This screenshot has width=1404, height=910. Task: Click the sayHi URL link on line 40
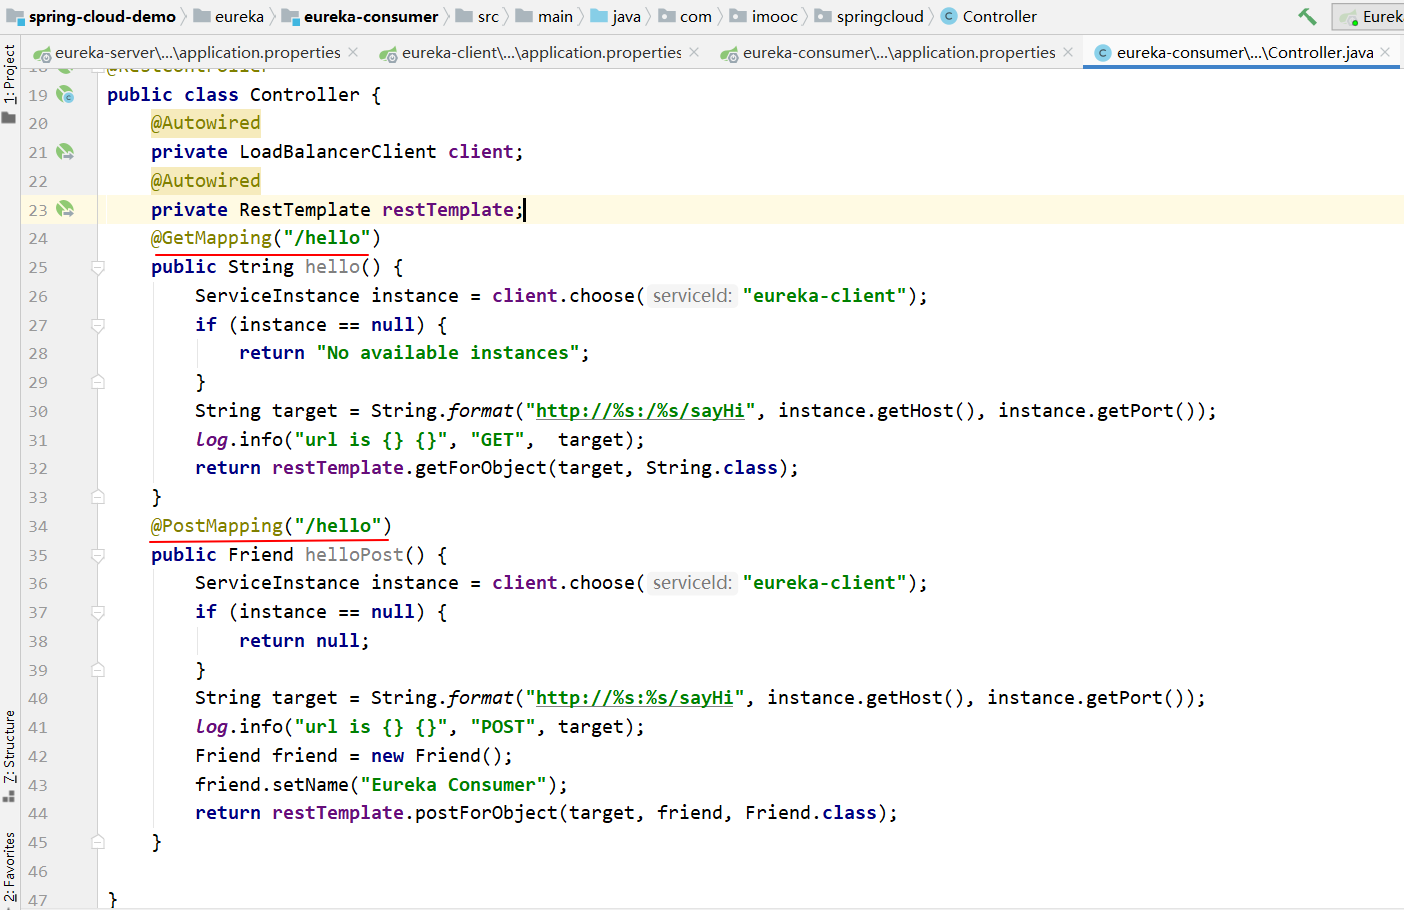(635, 698)
